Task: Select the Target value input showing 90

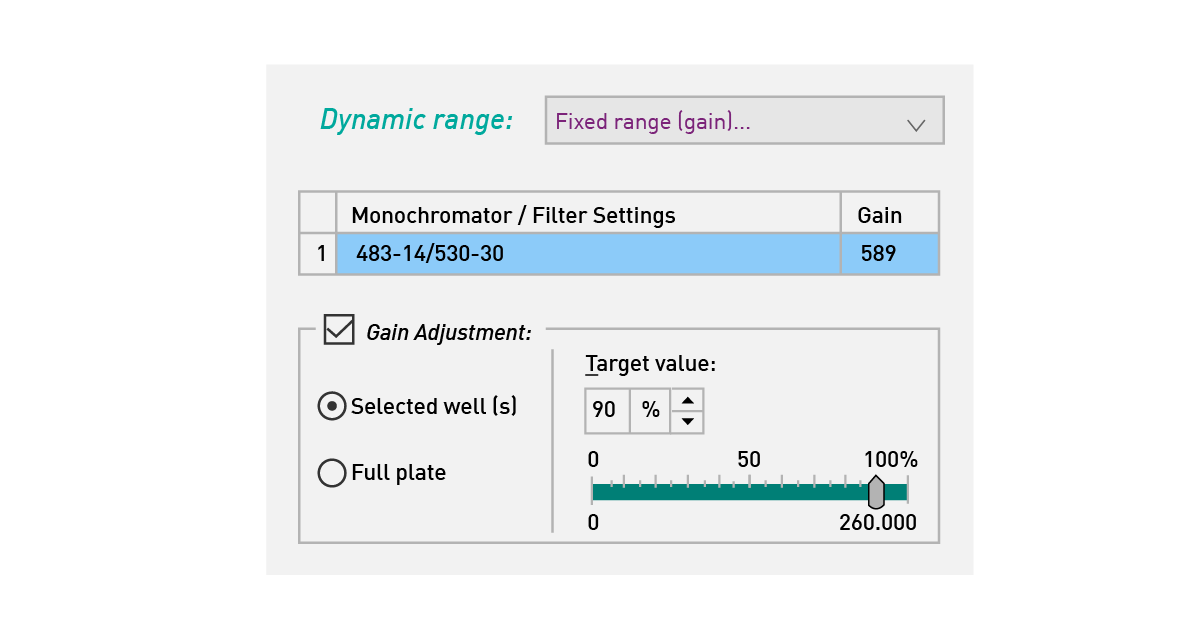Action: tap(606, 410)
